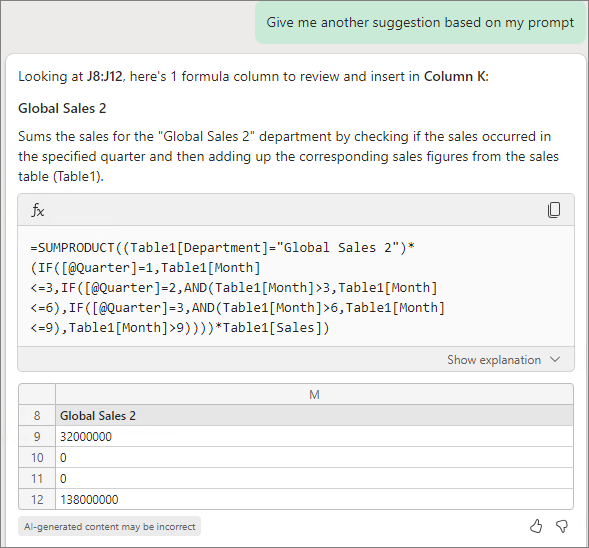589x548 pixels.
Task: Click inside the SUMPRODUCT formula code block
Action: pos(296,287)
